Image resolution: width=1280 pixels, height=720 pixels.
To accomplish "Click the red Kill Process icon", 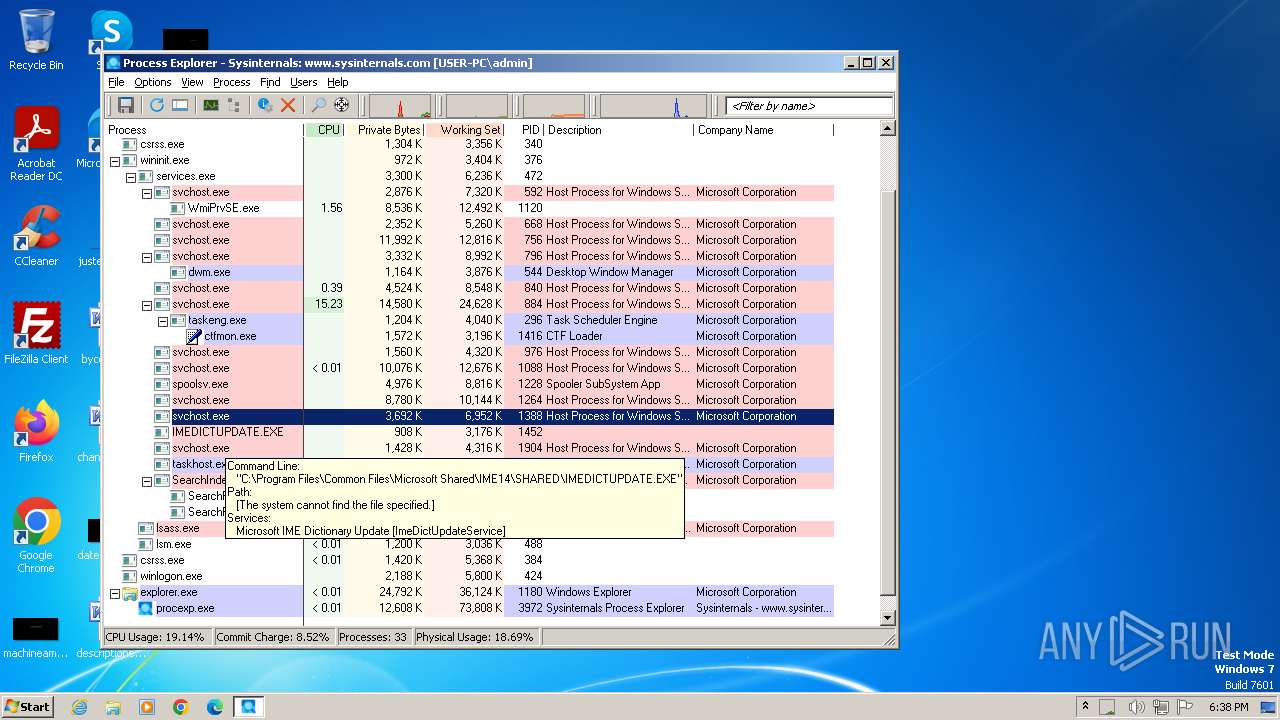I will pos(288,105).
